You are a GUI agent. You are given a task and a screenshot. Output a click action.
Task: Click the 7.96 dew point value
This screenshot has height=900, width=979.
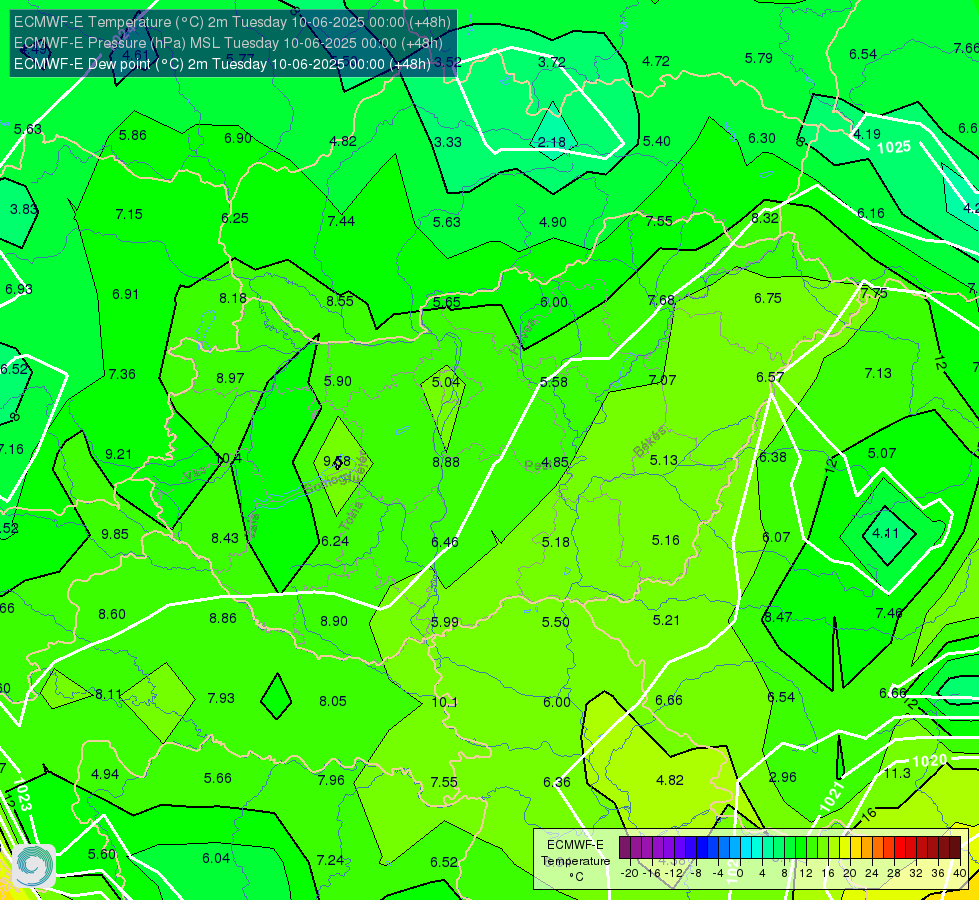pos(331,780)
